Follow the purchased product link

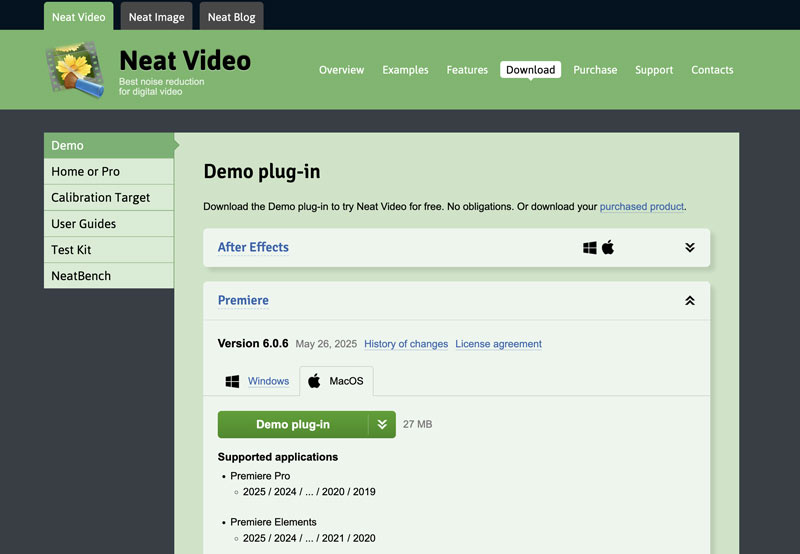(642, 207)
